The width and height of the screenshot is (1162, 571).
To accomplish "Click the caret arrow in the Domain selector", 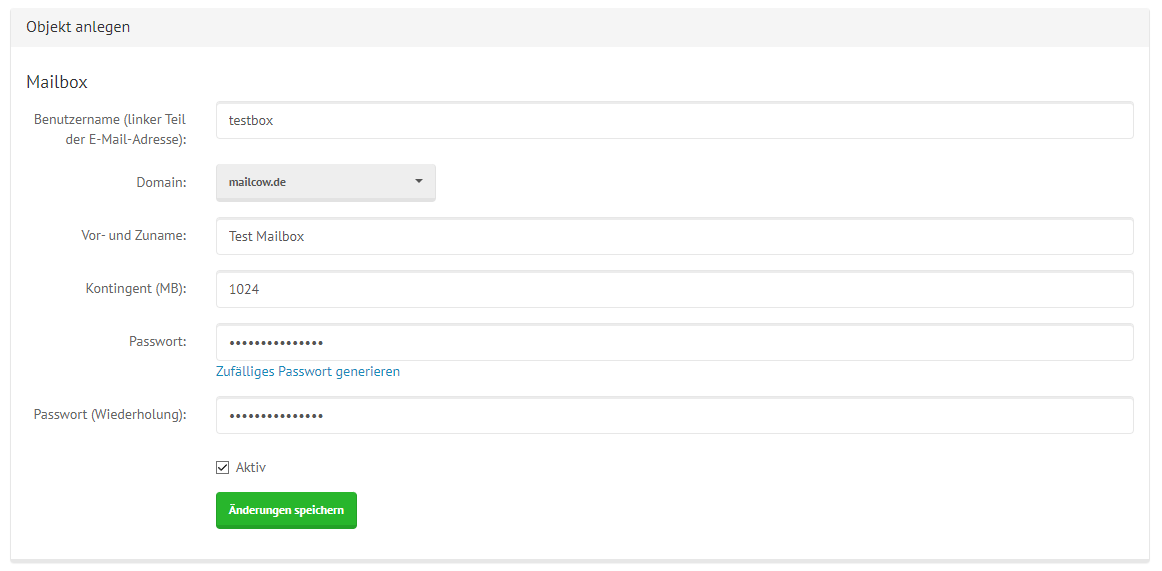I will tap(419, 182).
